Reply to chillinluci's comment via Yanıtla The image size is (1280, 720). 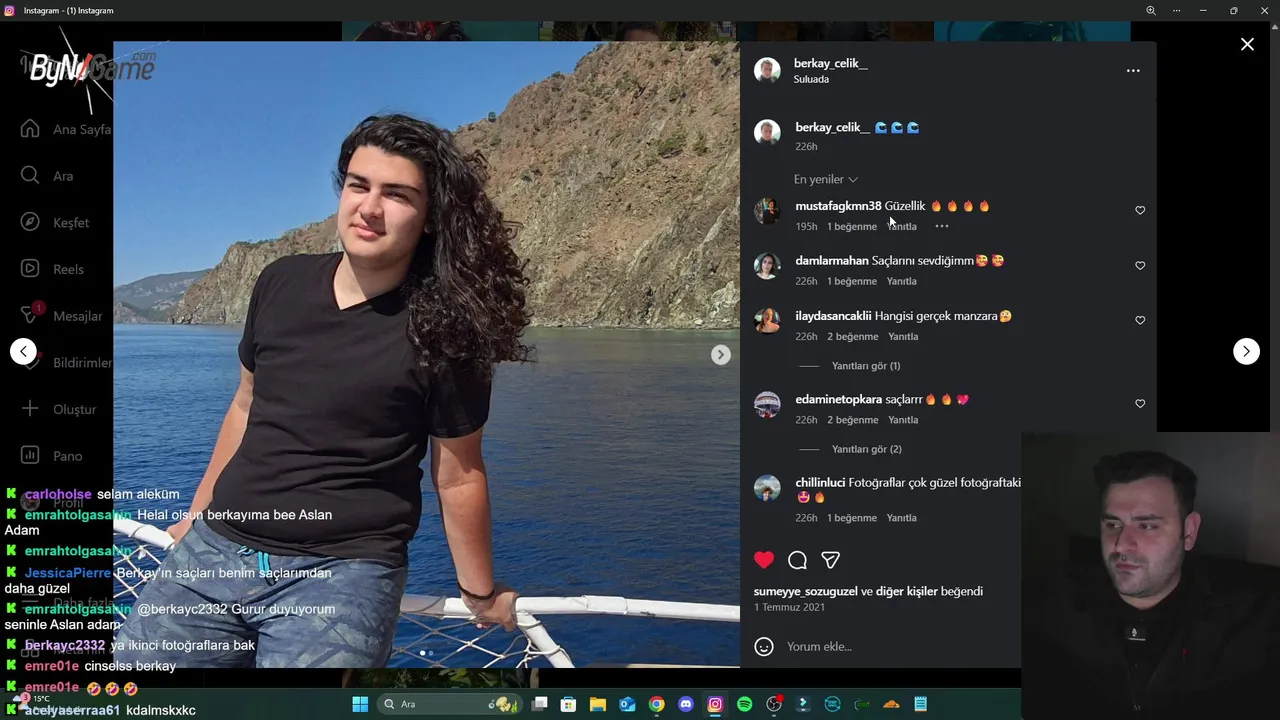902,518
